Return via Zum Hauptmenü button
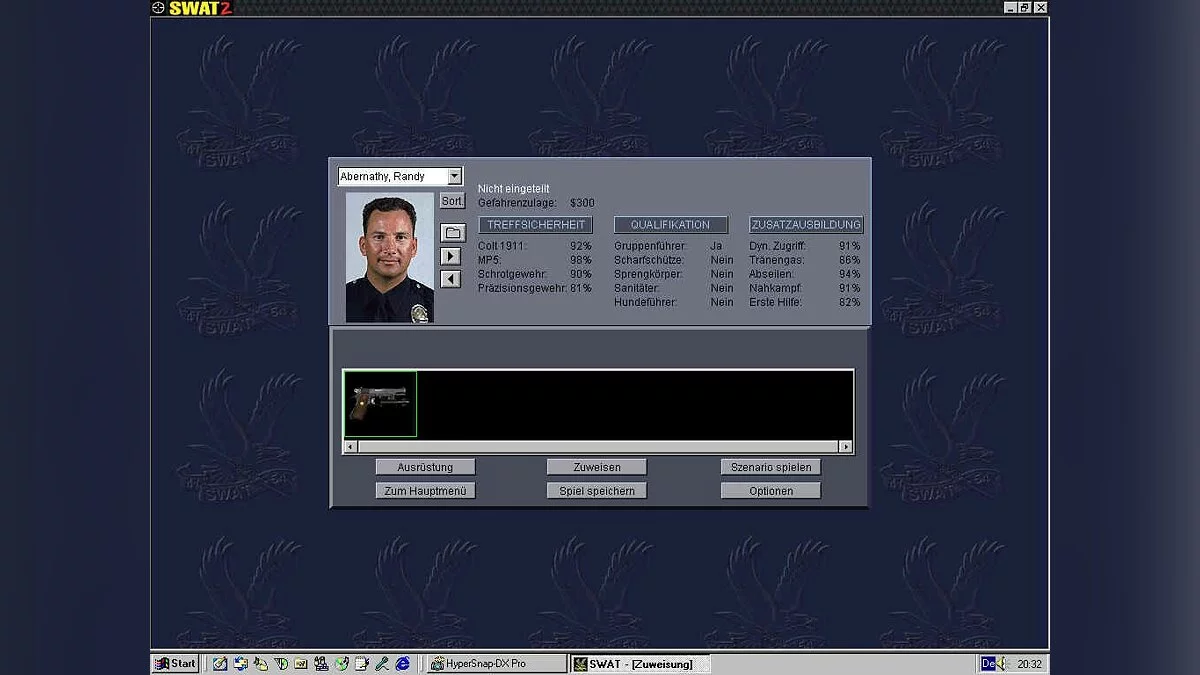 [426, 491]
